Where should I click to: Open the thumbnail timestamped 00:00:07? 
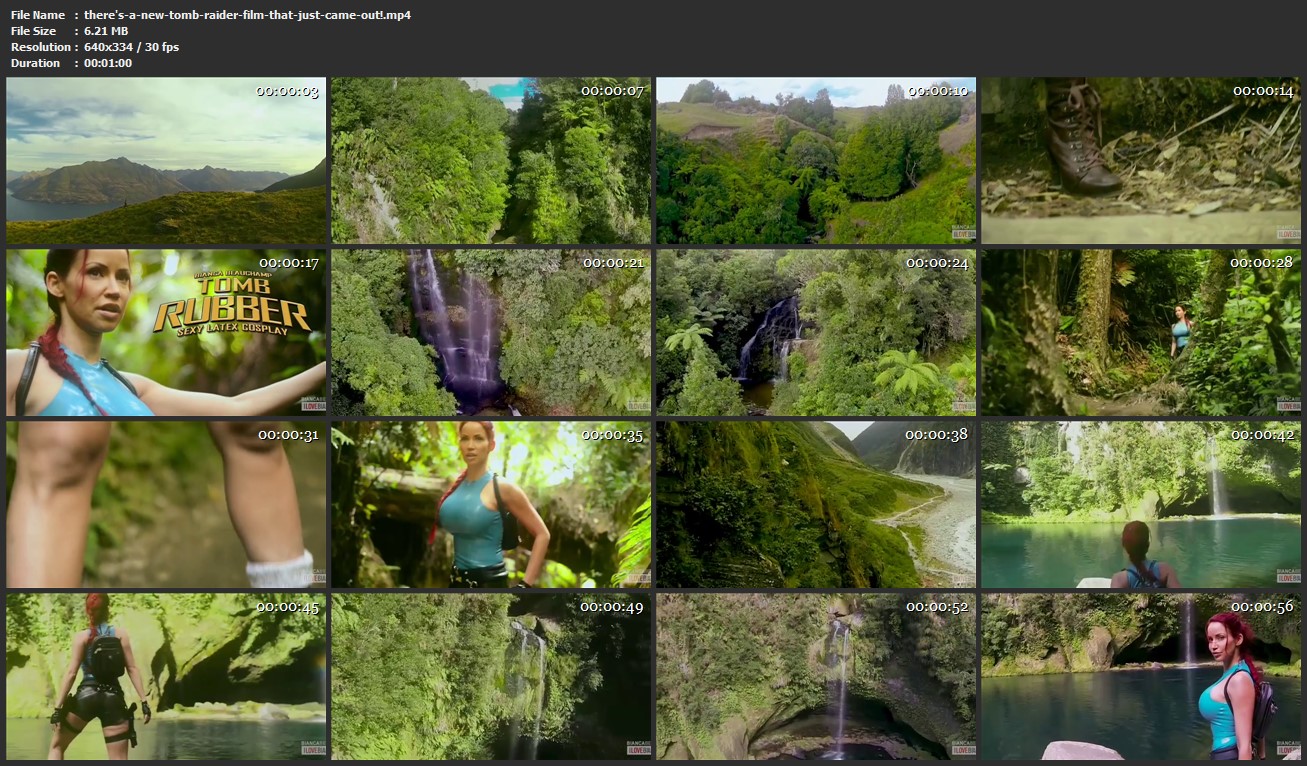pos(491,161)
